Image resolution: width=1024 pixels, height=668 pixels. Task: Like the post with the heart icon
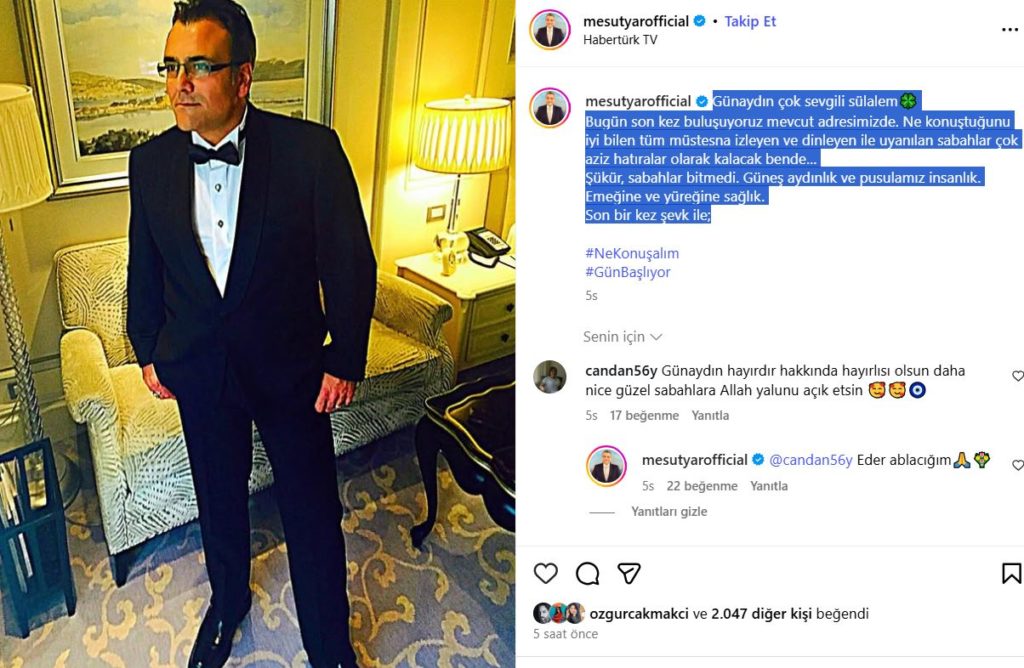(x=545, y=573)
